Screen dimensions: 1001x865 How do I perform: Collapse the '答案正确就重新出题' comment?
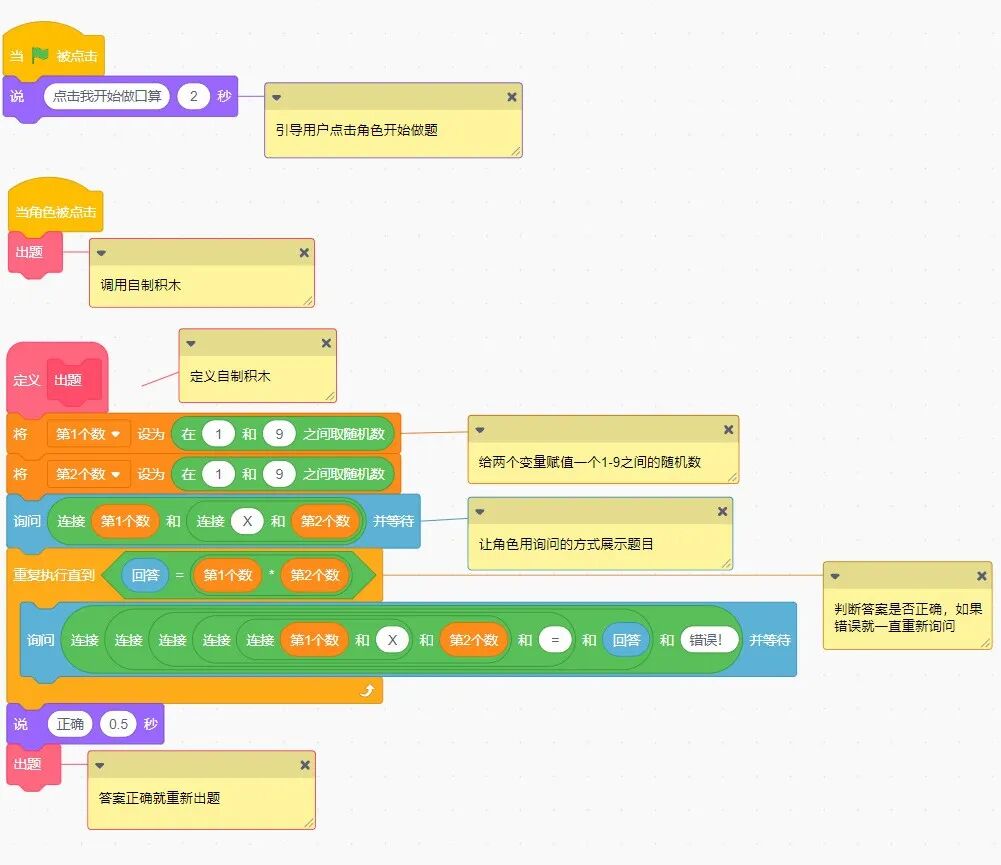(x=100, y=765)
